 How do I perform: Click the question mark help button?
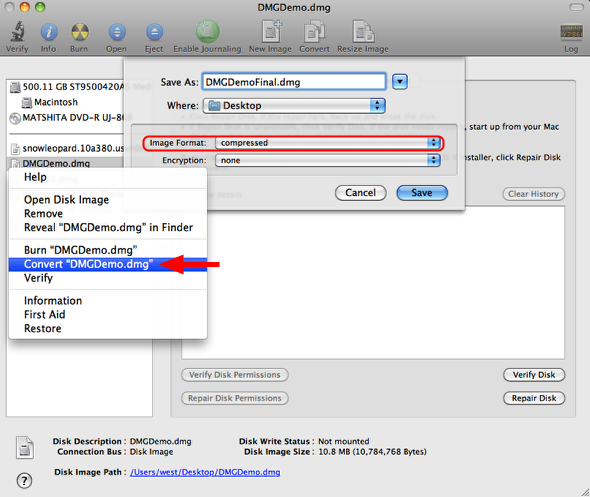24,480
